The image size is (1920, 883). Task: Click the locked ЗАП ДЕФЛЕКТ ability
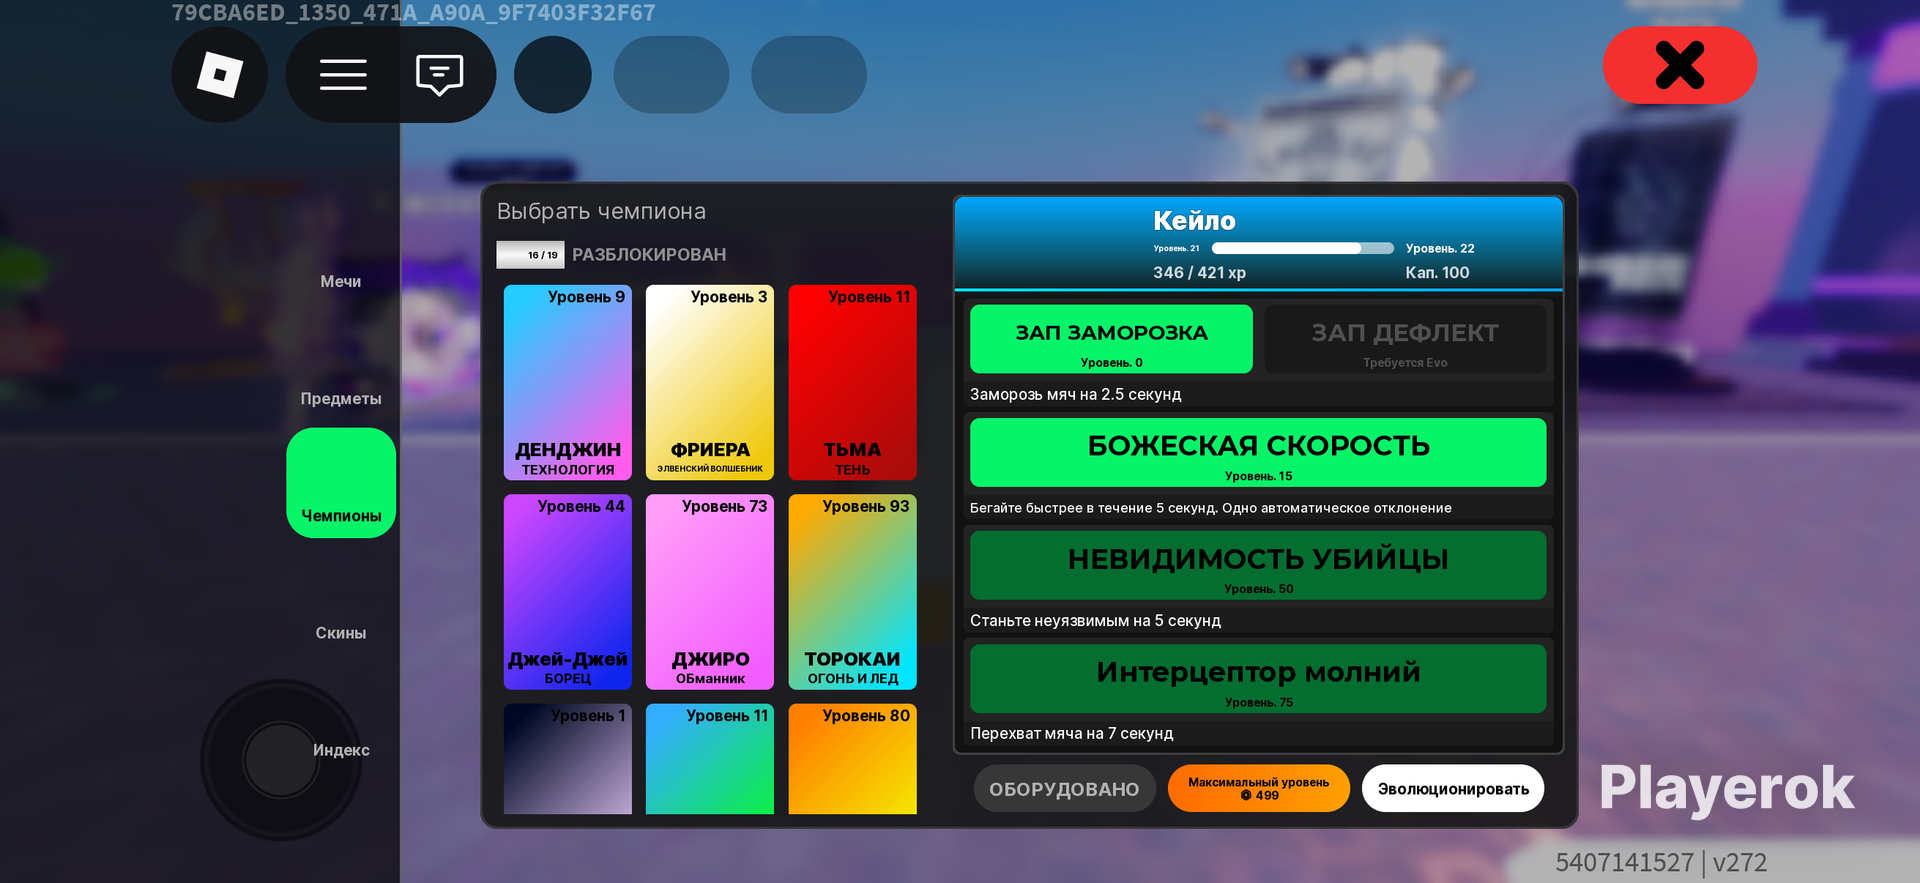(x=1405, y=339)
